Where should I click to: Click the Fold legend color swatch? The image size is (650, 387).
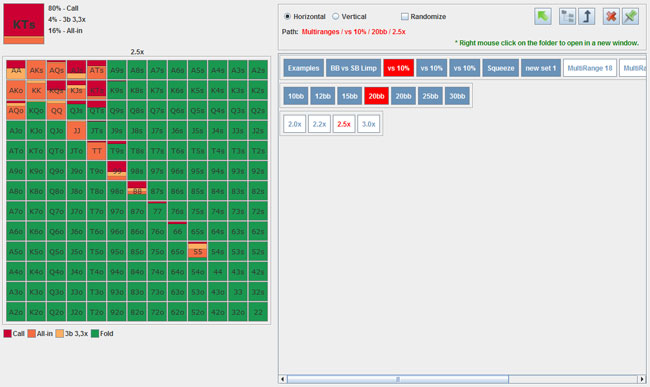pos(95,334)
